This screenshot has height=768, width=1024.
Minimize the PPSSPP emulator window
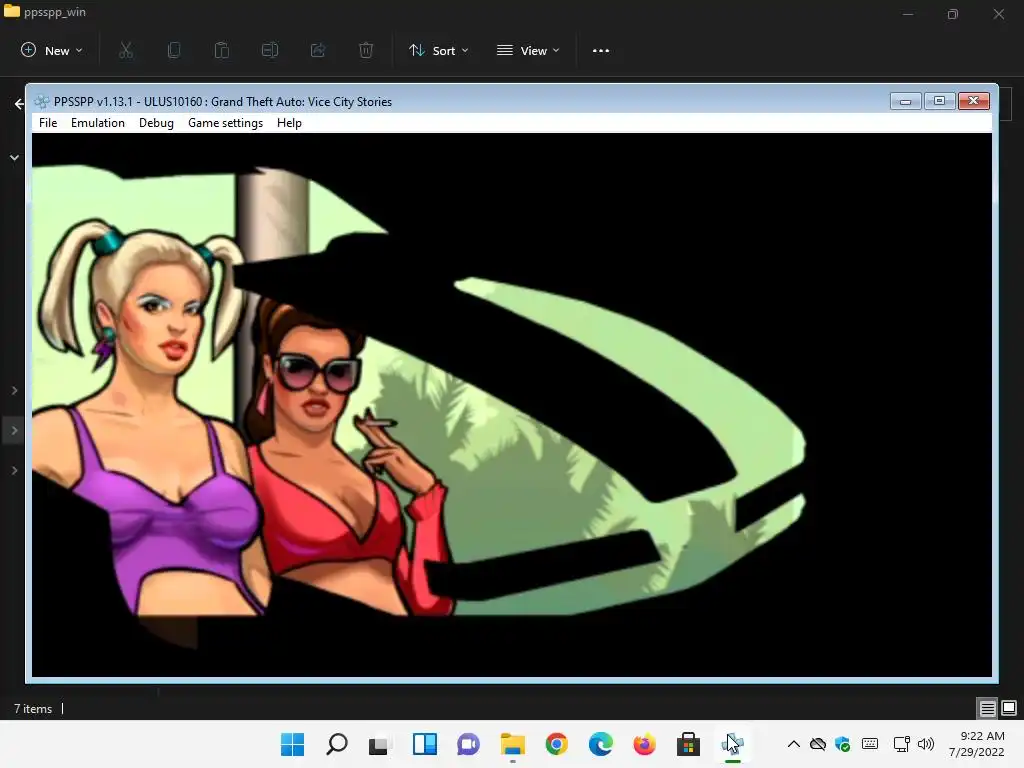(x=905, y=101)
